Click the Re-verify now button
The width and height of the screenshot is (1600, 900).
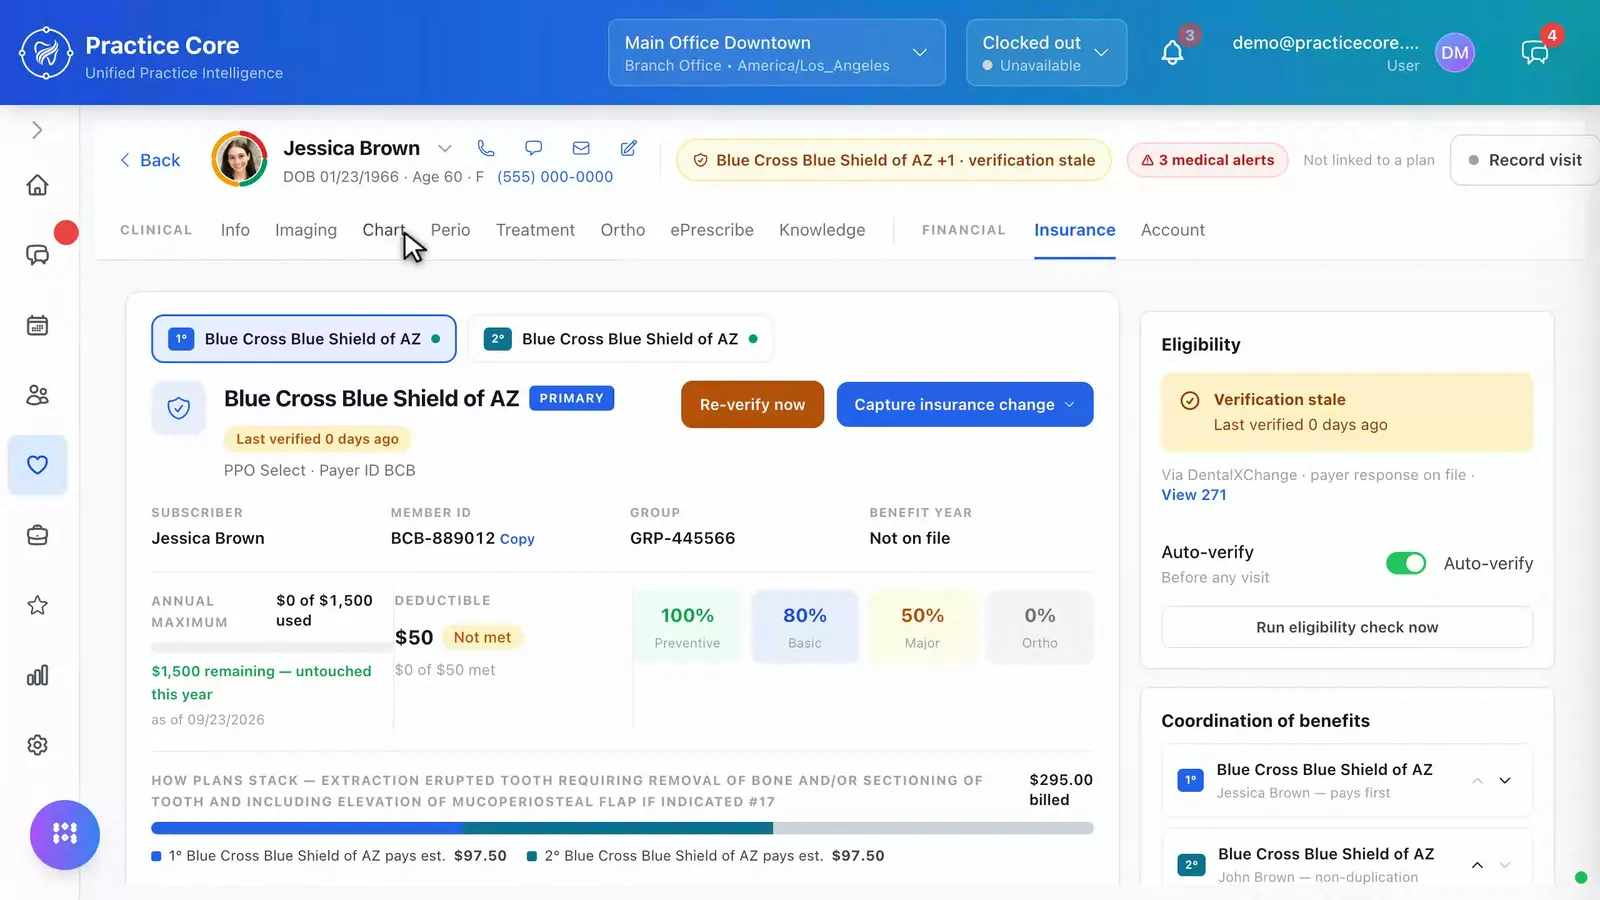(x=752, y=404)
